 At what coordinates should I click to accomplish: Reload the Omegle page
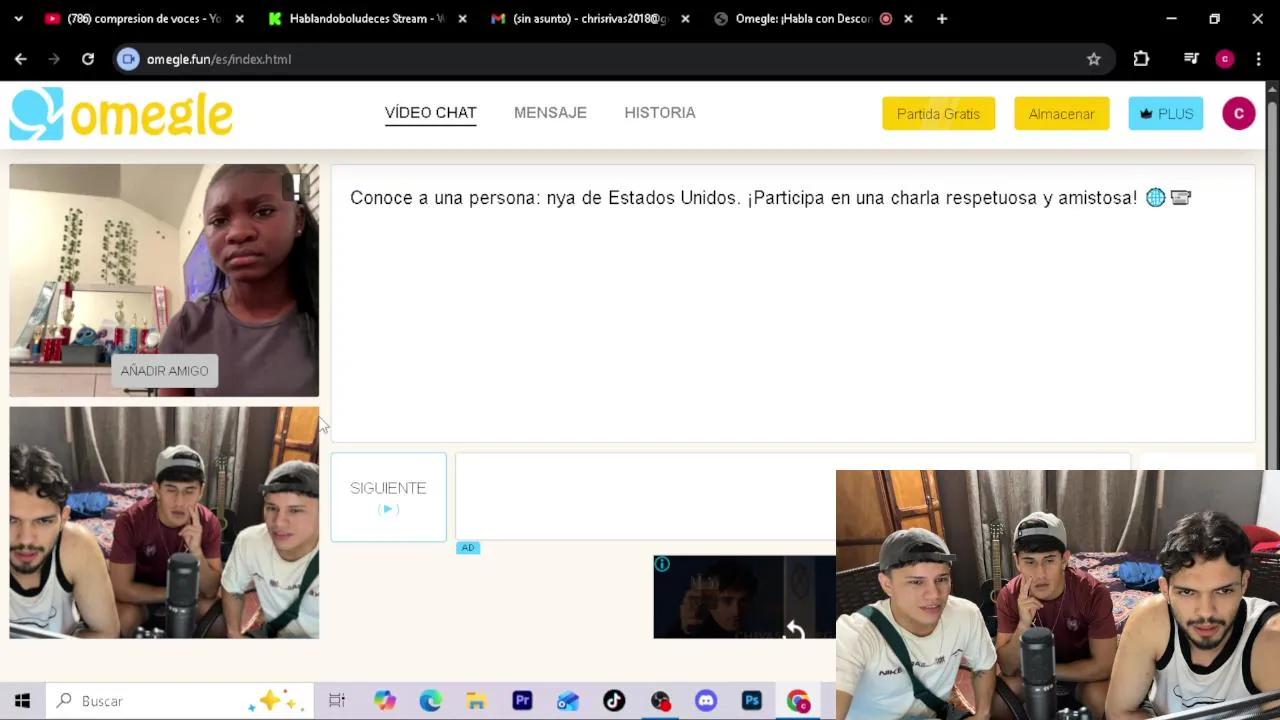[x=88, y=59]
